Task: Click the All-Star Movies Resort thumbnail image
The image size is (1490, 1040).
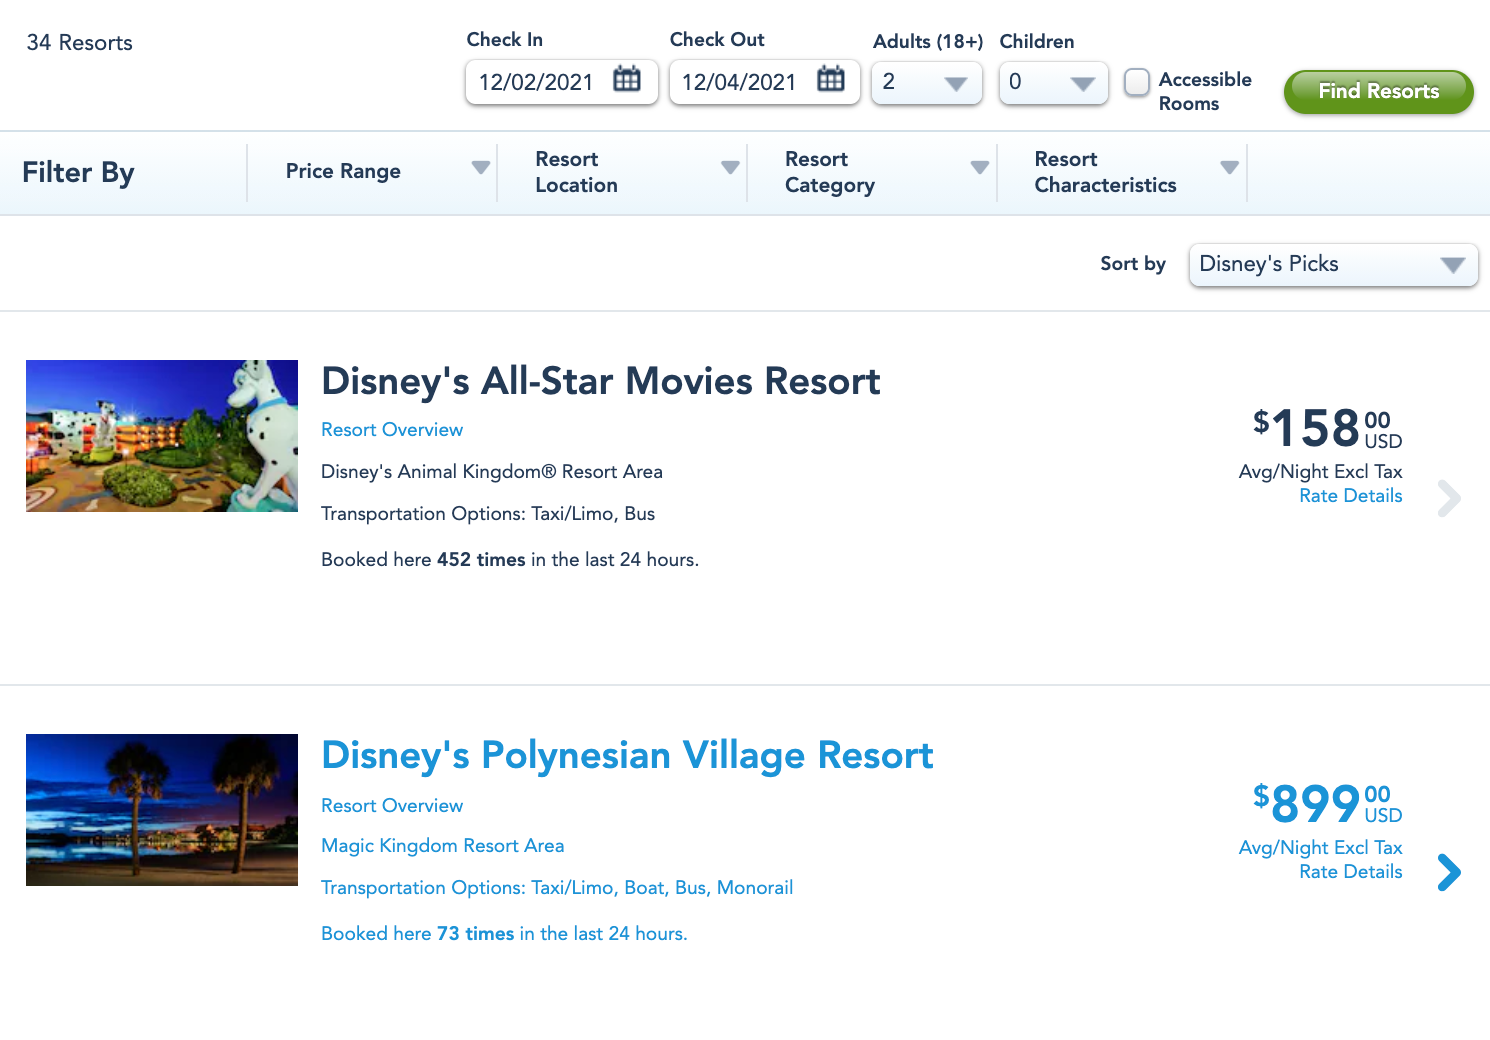Action: [162, 436]
